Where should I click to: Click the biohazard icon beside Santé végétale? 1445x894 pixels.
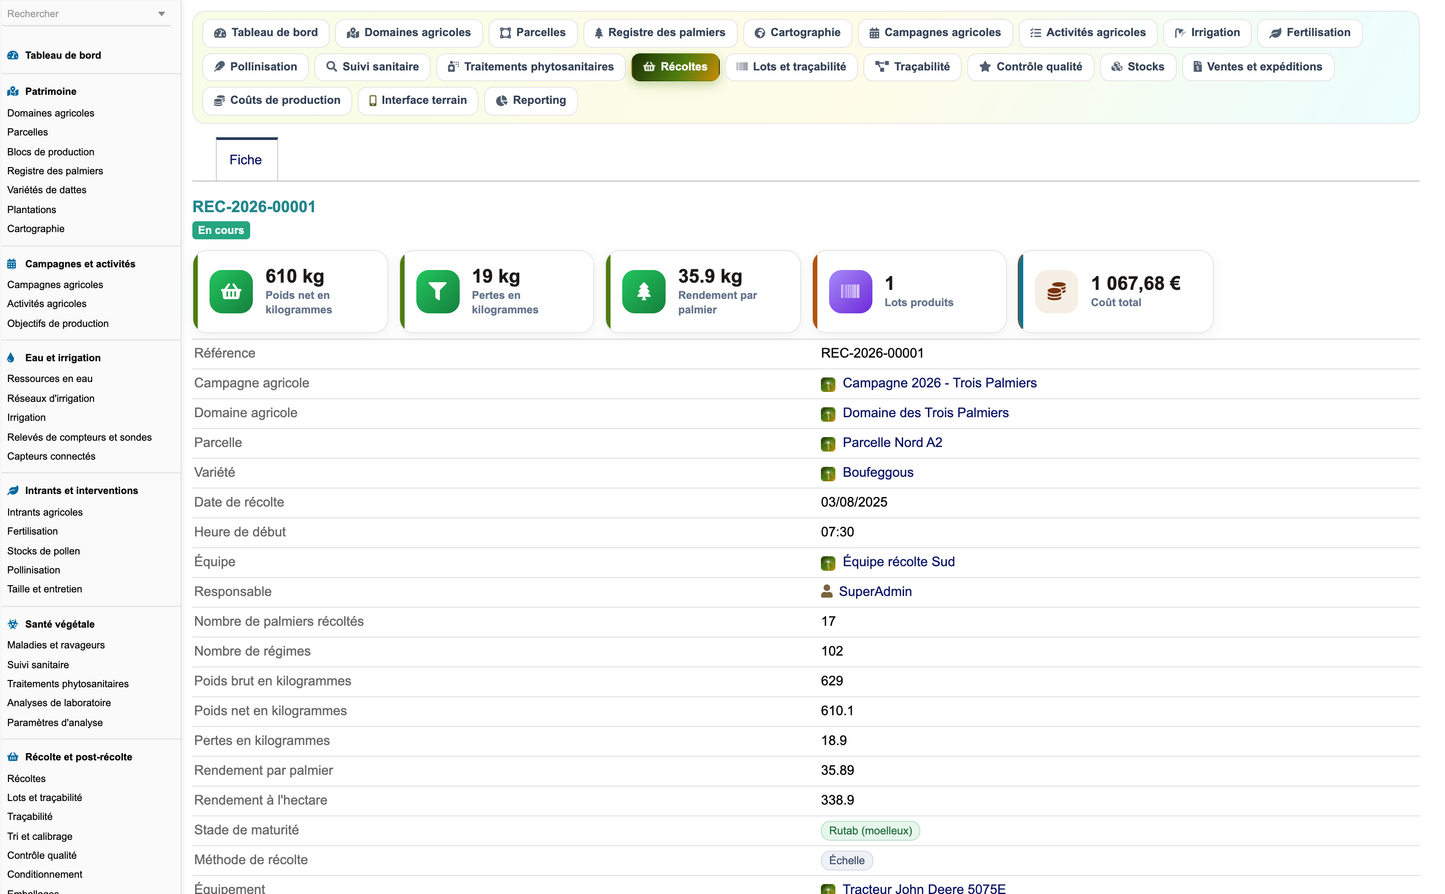click(x=13, y=624)
